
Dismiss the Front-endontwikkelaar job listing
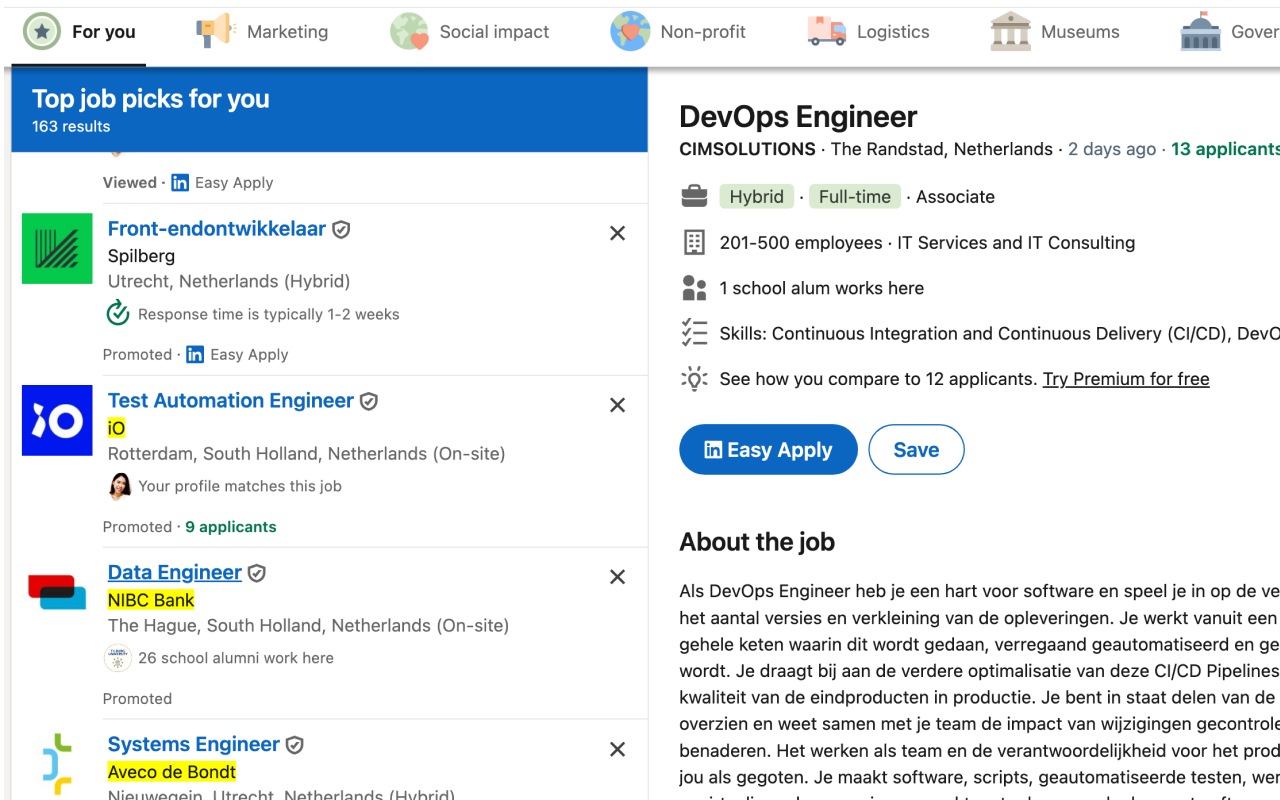[618, 233]
